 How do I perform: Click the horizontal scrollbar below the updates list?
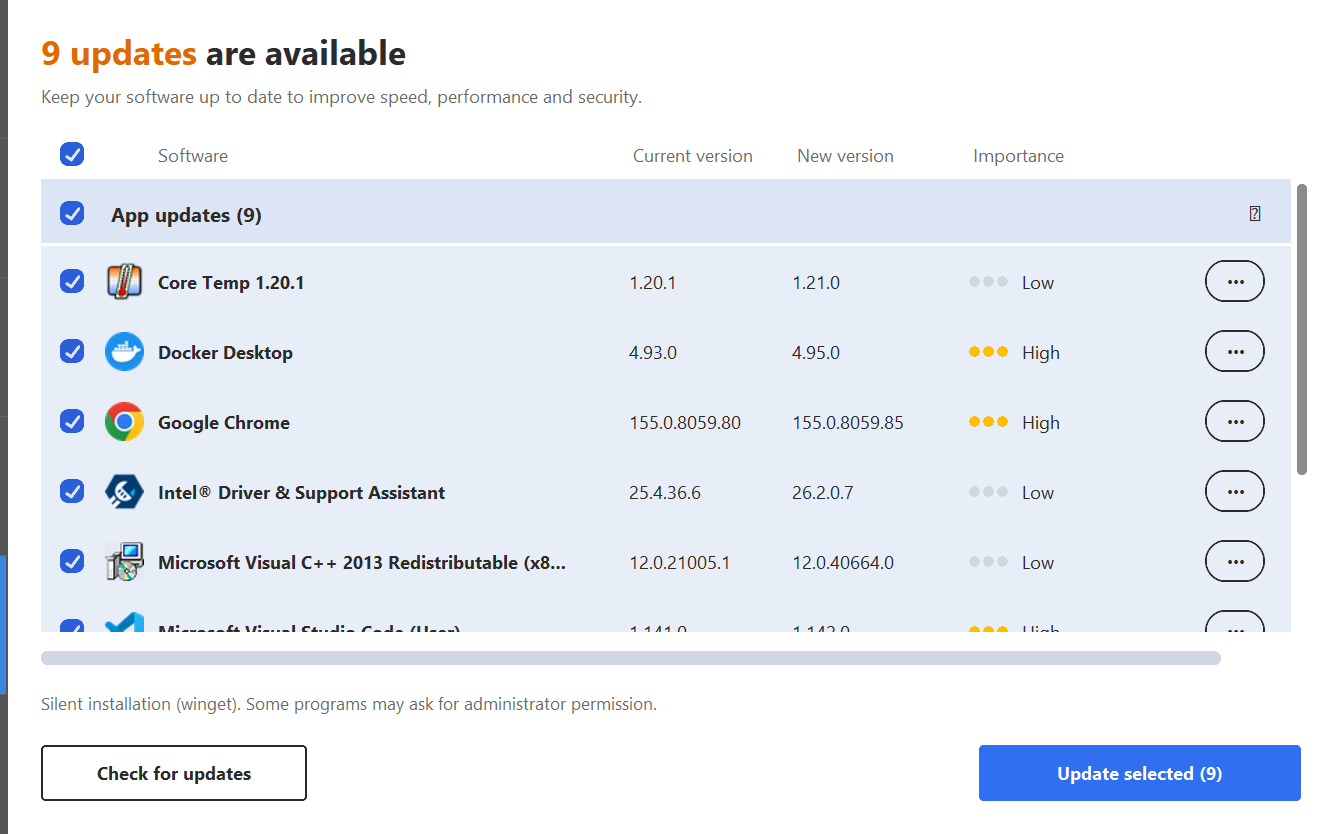[x=631, y=658]
